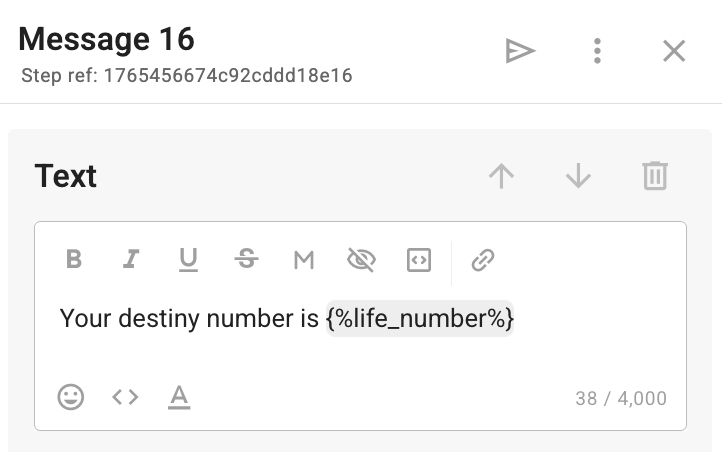The image size is (722, 452).
Task: Apply strikethrough formatting
Action: coord(246,260)
